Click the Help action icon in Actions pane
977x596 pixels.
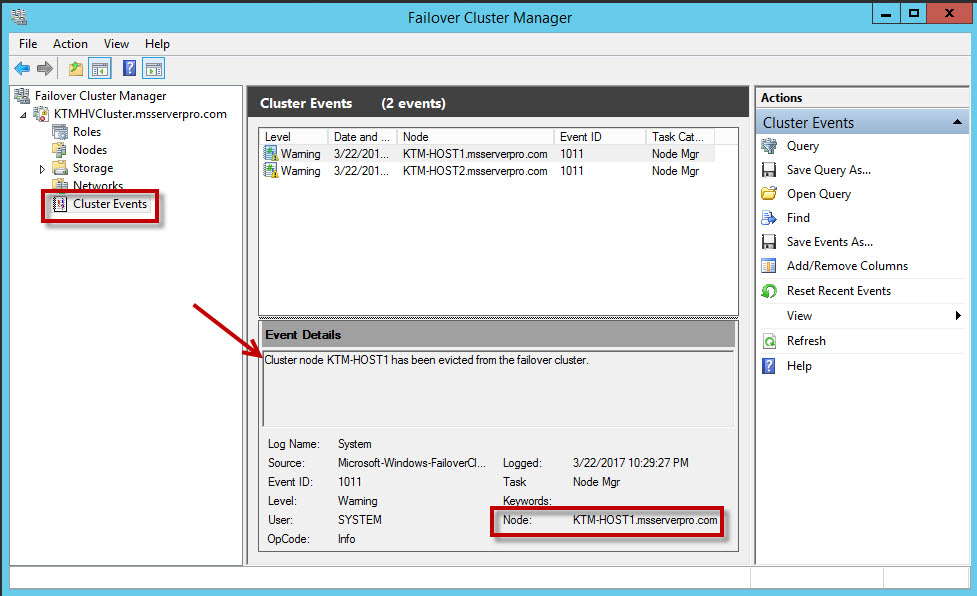pos(769,366)
